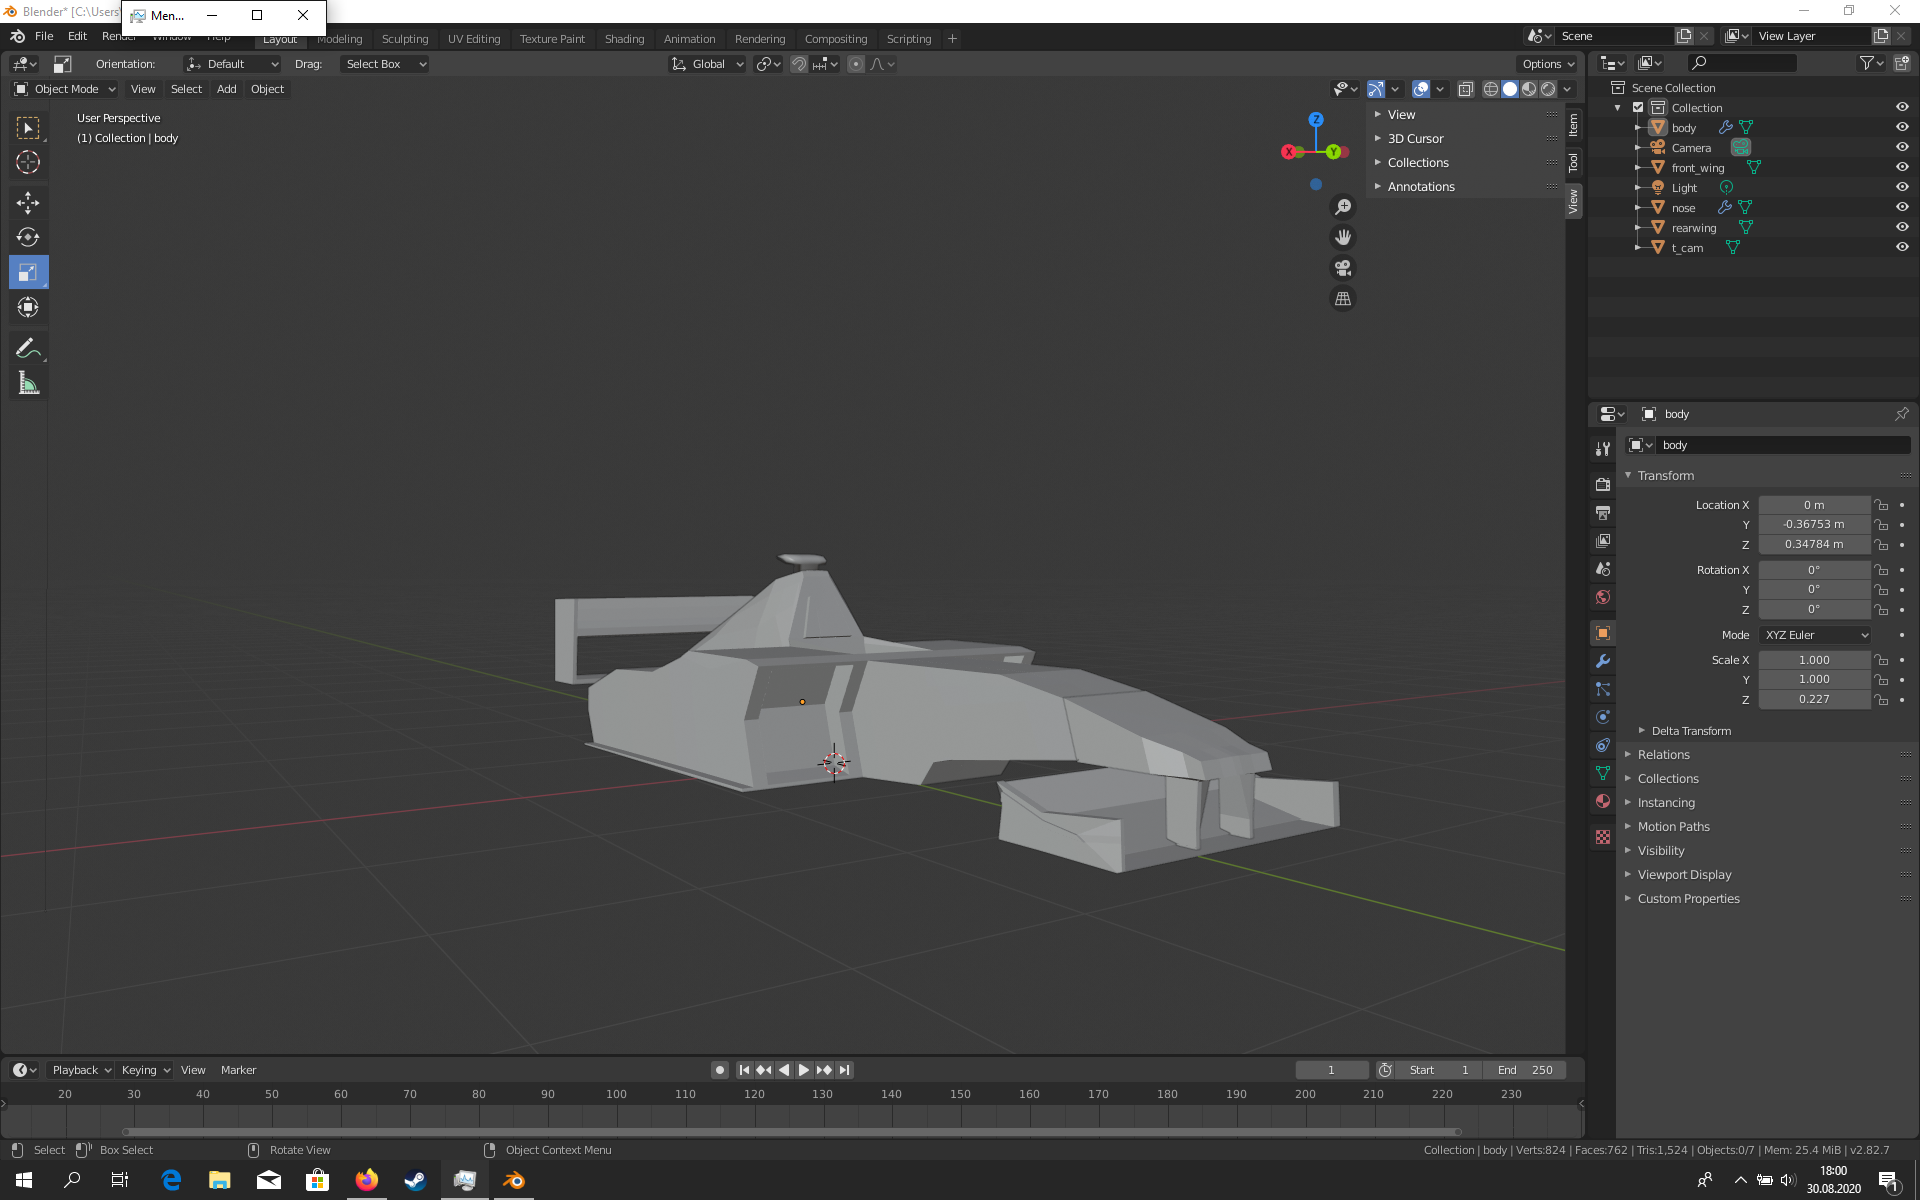Hide the rearwing object in outliner
Image resolution: width=1920 pixels, height=1200 pixels.
pos(1902,228)
